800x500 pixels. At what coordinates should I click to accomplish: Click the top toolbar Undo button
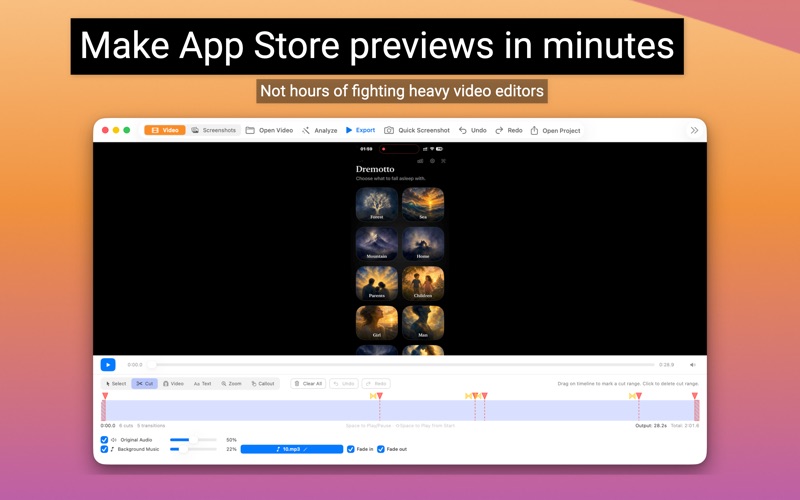tap(472, 130)
